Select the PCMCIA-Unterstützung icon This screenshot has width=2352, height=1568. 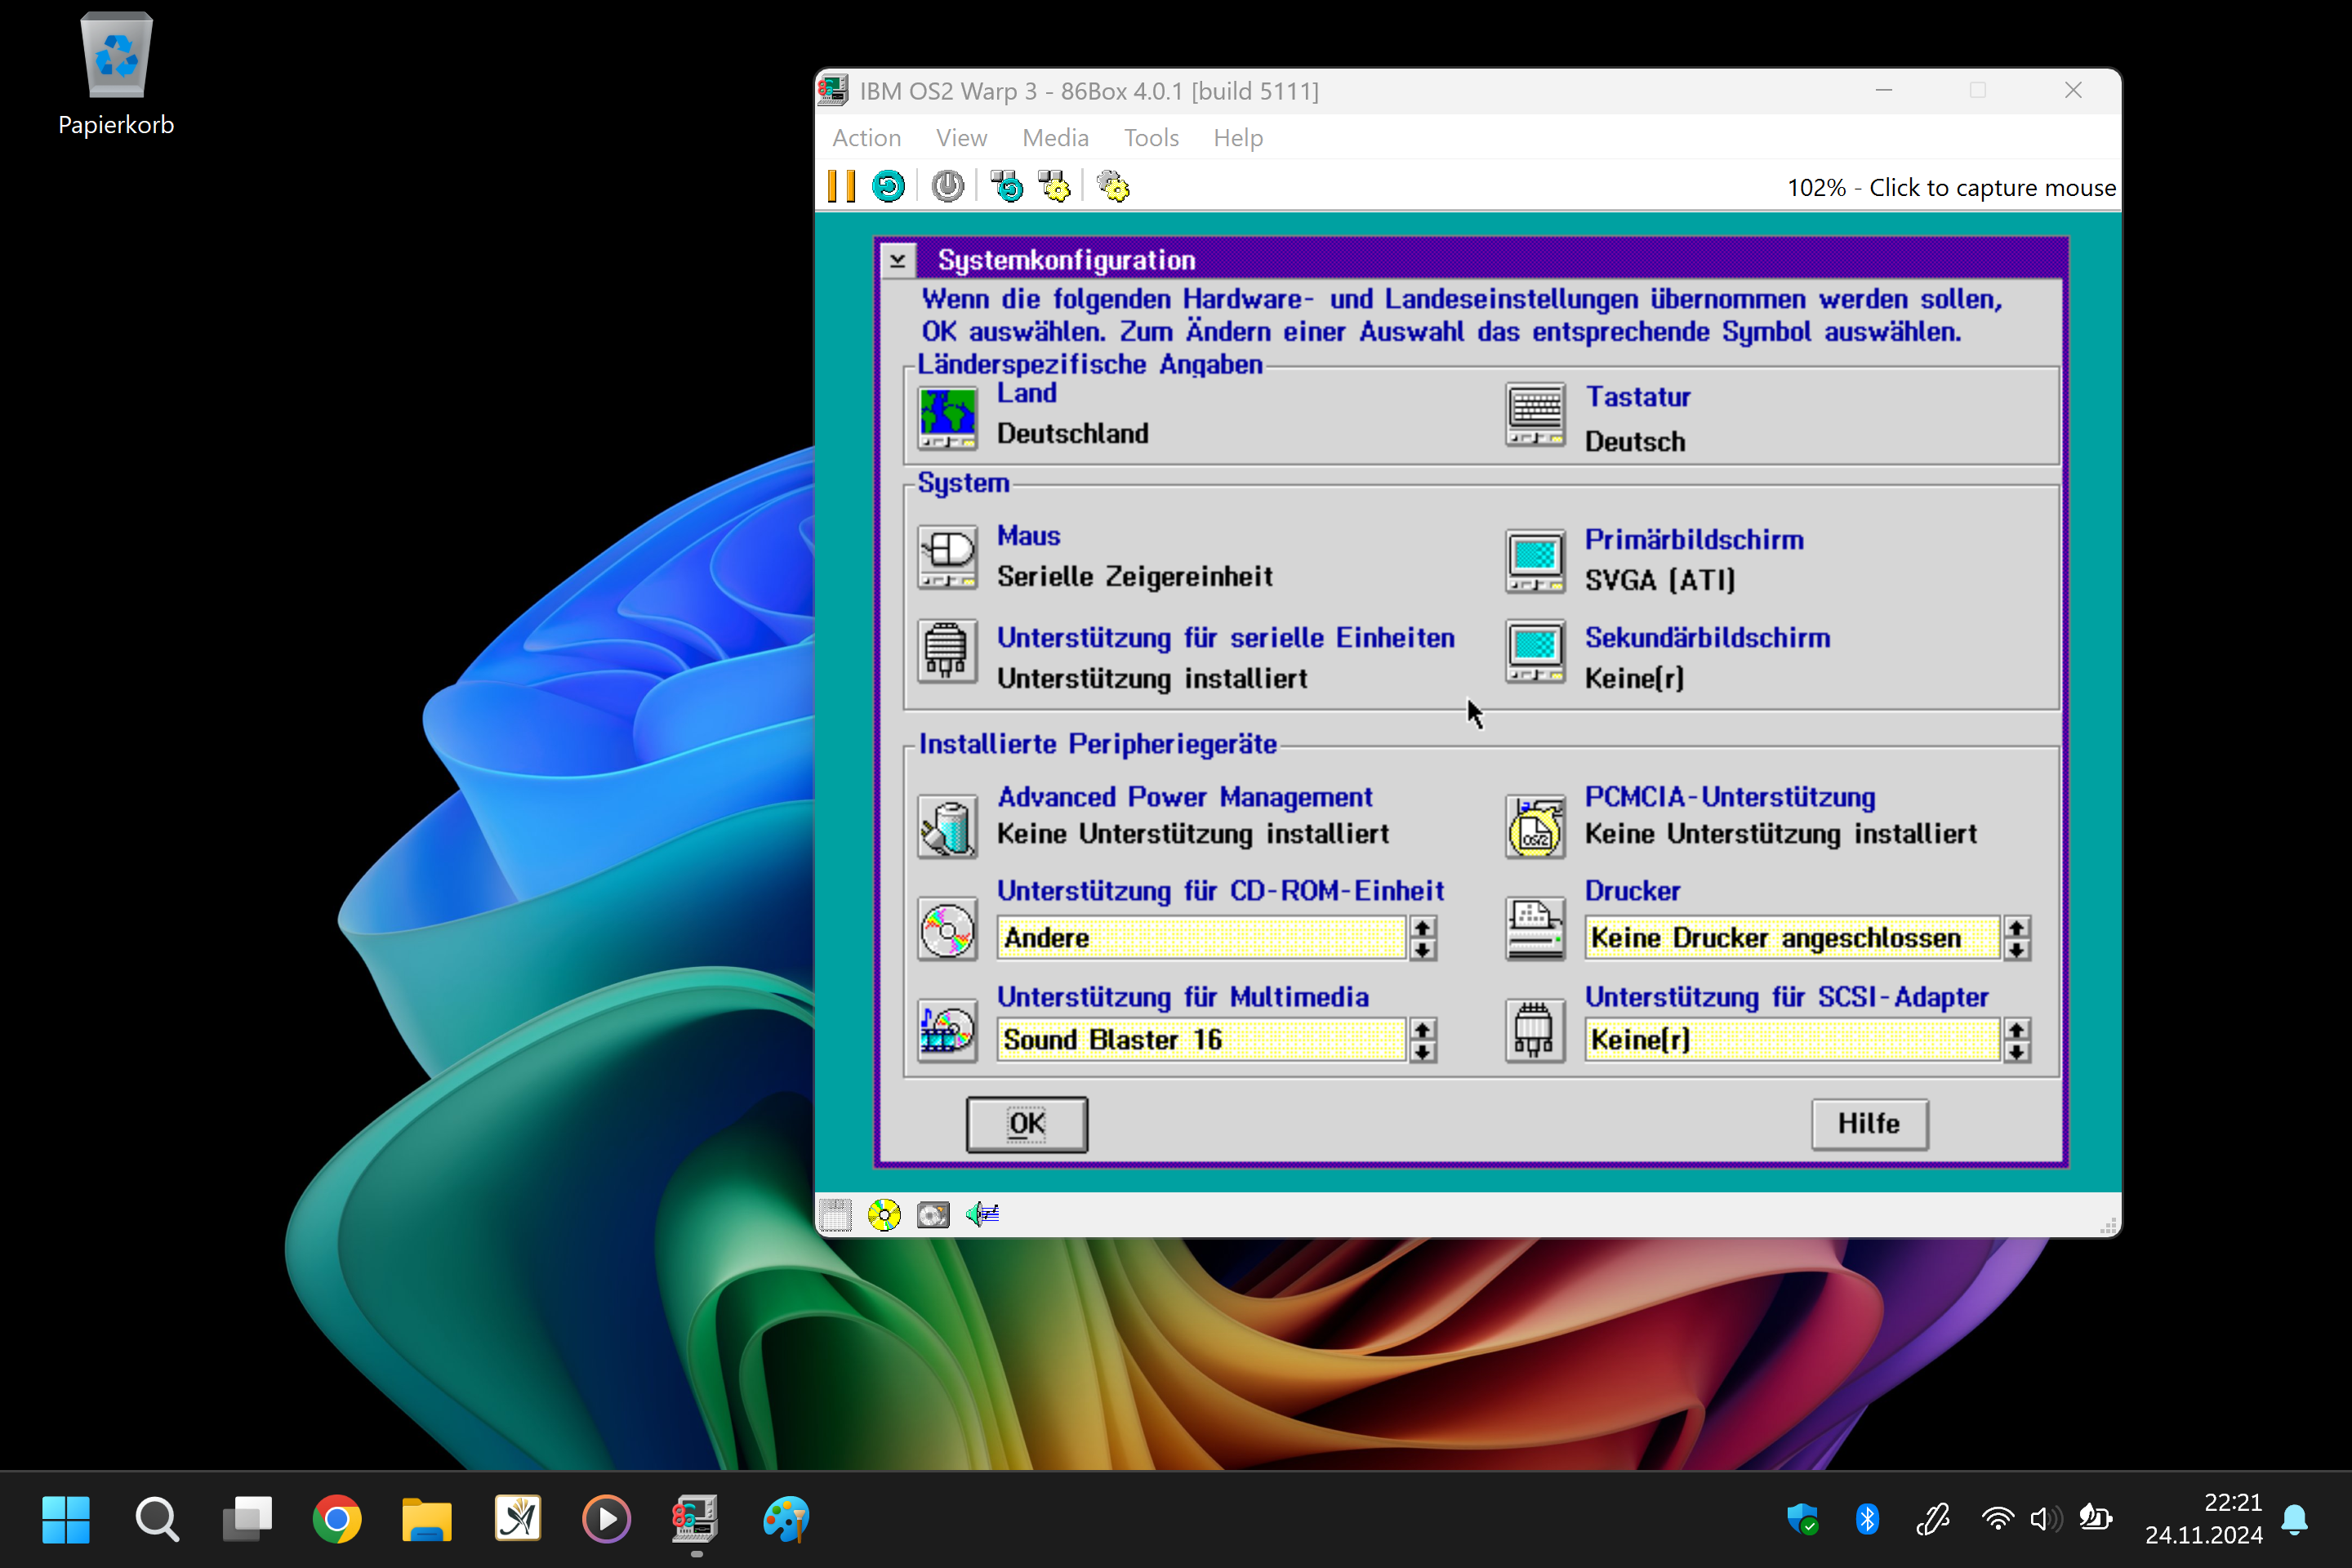[x=1535, y=827]
